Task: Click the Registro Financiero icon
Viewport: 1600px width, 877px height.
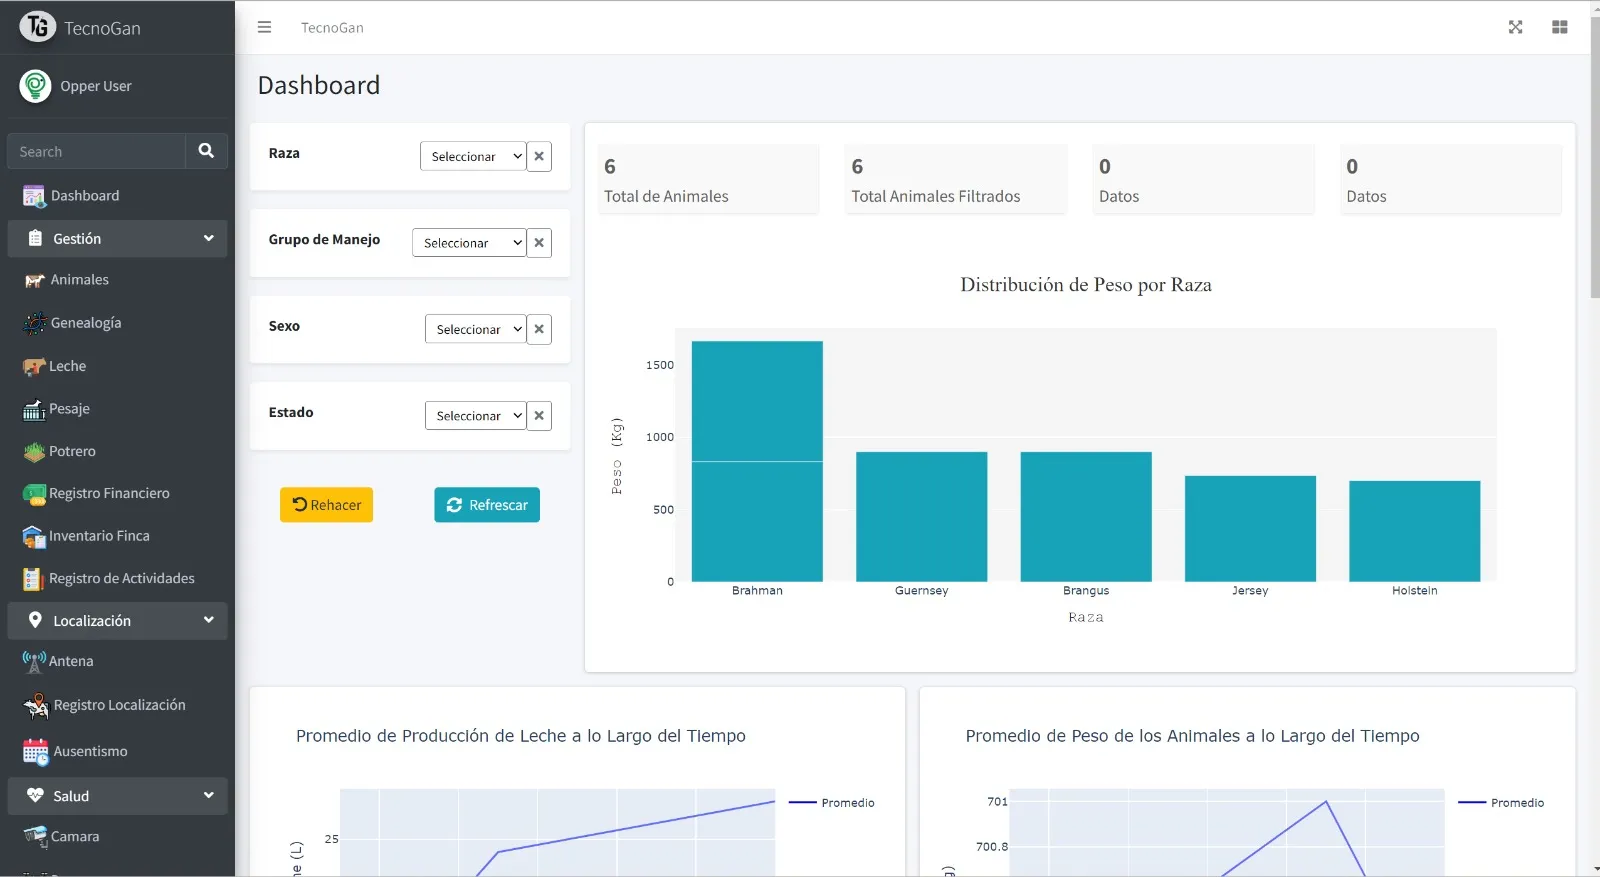Action: 34,494
